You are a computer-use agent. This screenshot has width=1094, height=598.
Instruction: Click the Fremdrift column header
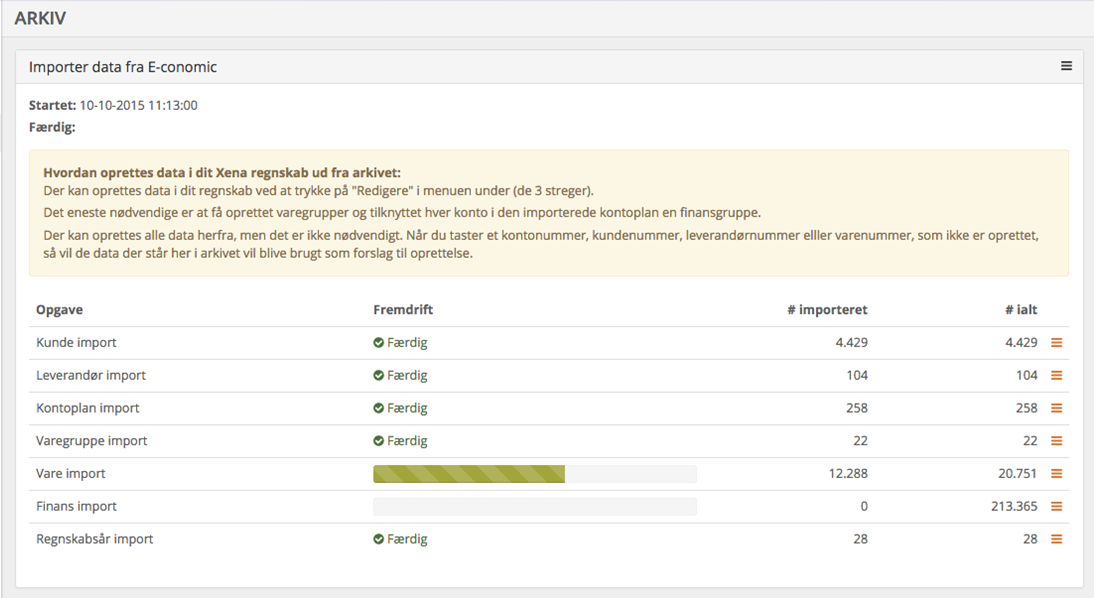click(402, 310)
